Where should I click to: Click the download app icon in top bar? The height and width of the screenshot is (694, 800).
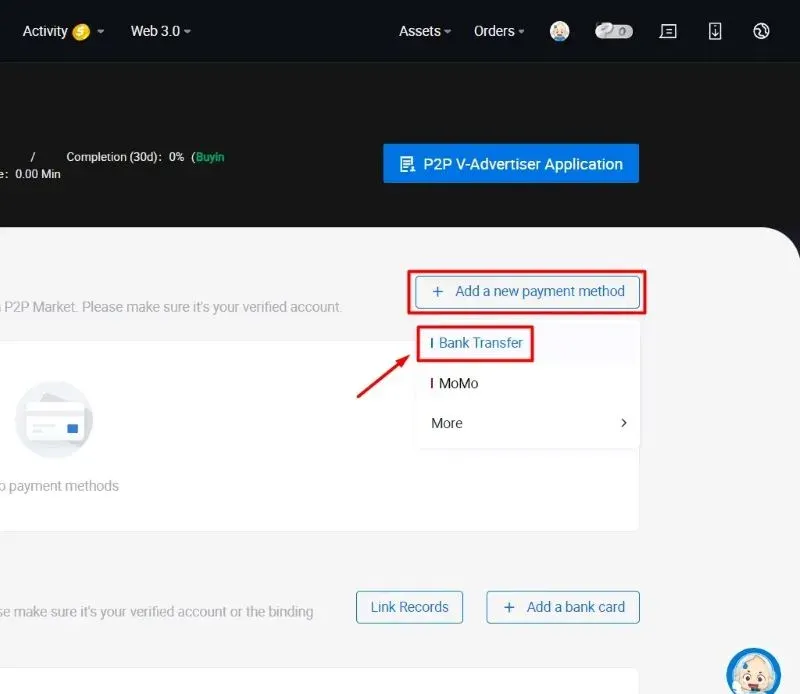[715, 31]
